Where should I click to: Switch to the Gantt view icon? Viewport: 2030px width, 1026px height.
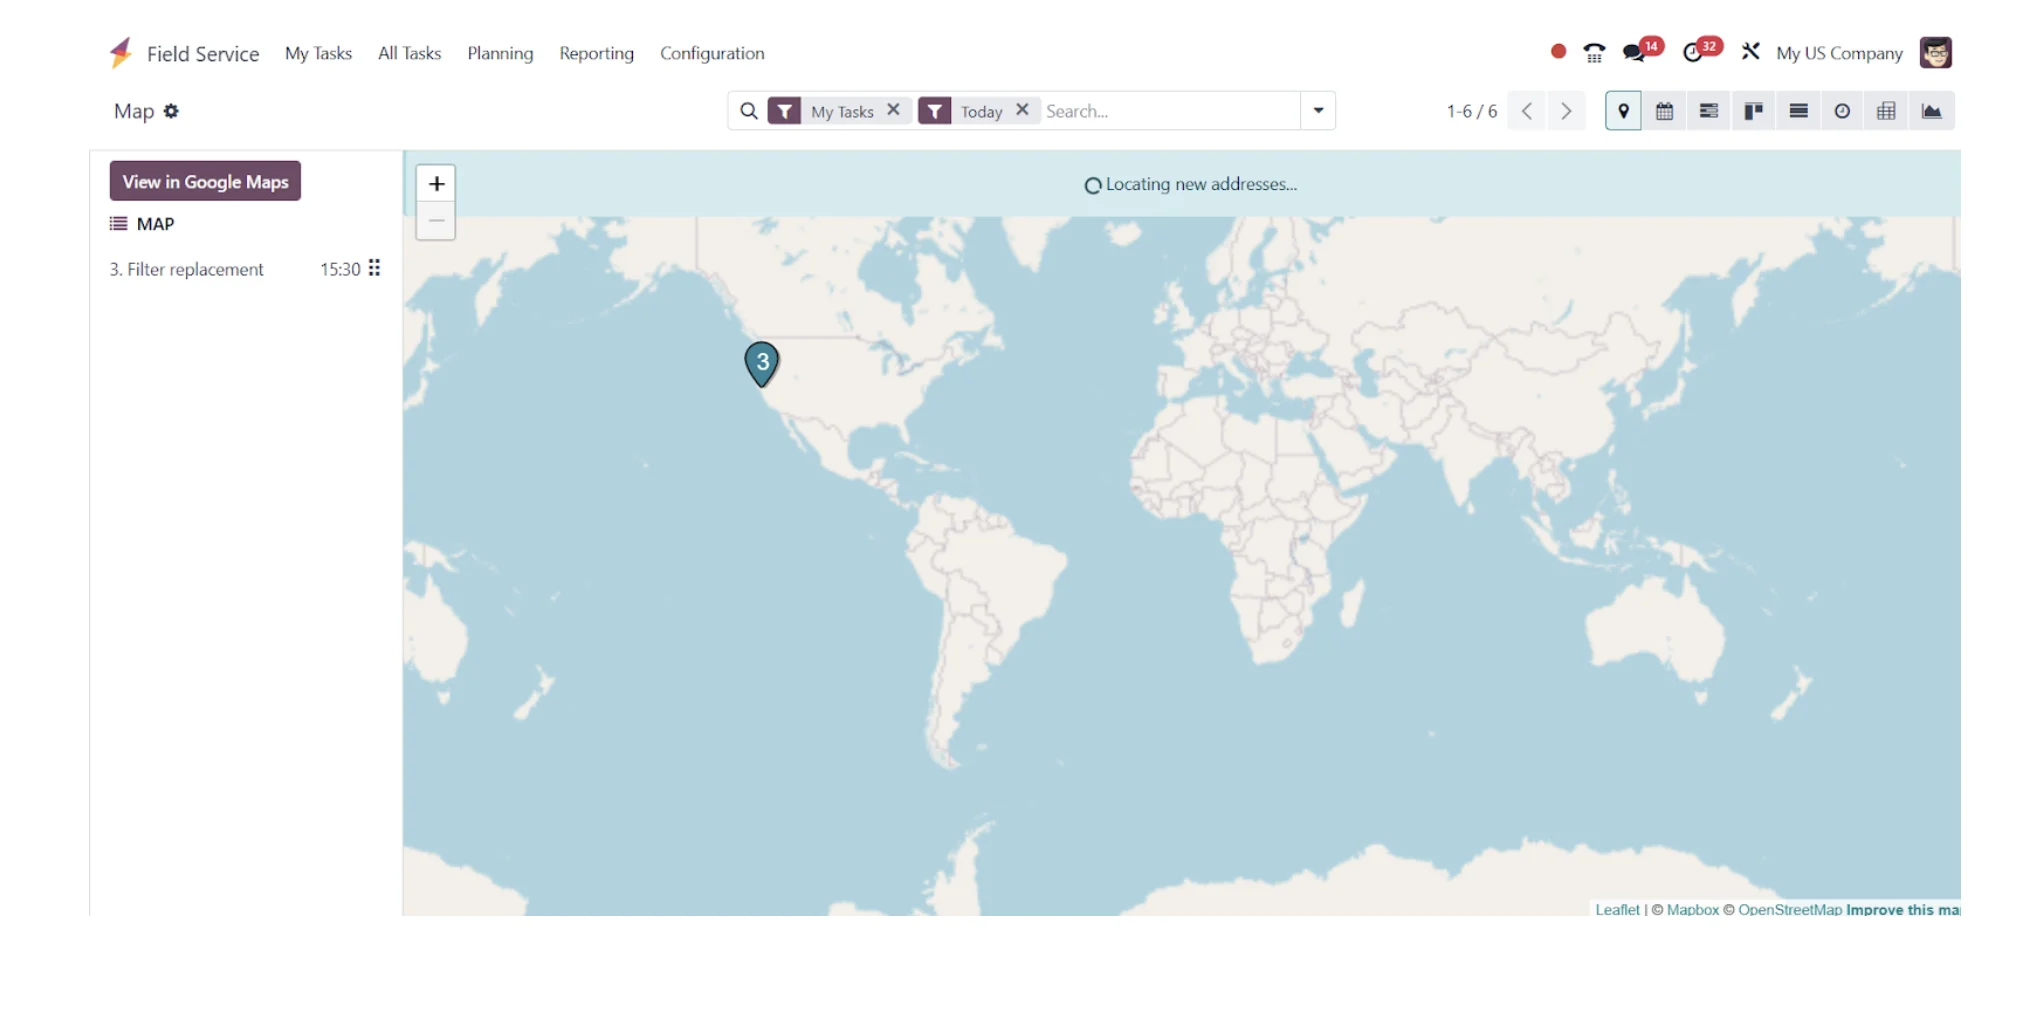[1709, 111]
